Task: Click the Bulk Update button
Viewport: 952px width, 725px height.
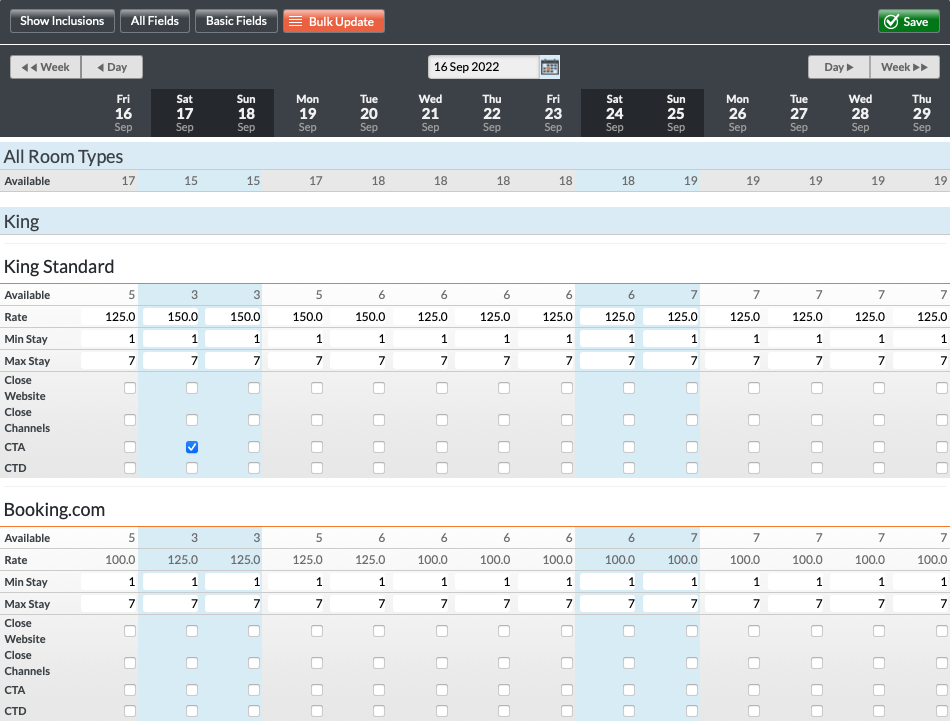Action: point(333,21)
